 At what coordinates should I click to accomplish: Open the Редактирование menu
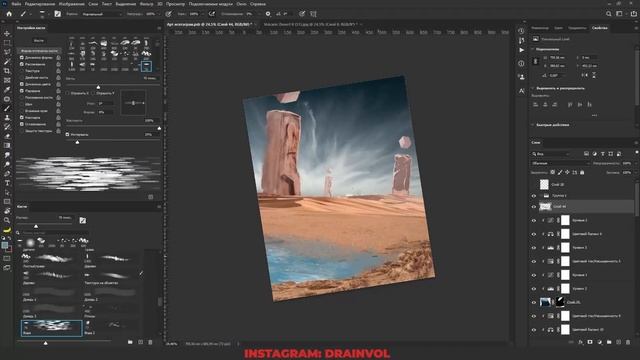click(x=40, y=4)
